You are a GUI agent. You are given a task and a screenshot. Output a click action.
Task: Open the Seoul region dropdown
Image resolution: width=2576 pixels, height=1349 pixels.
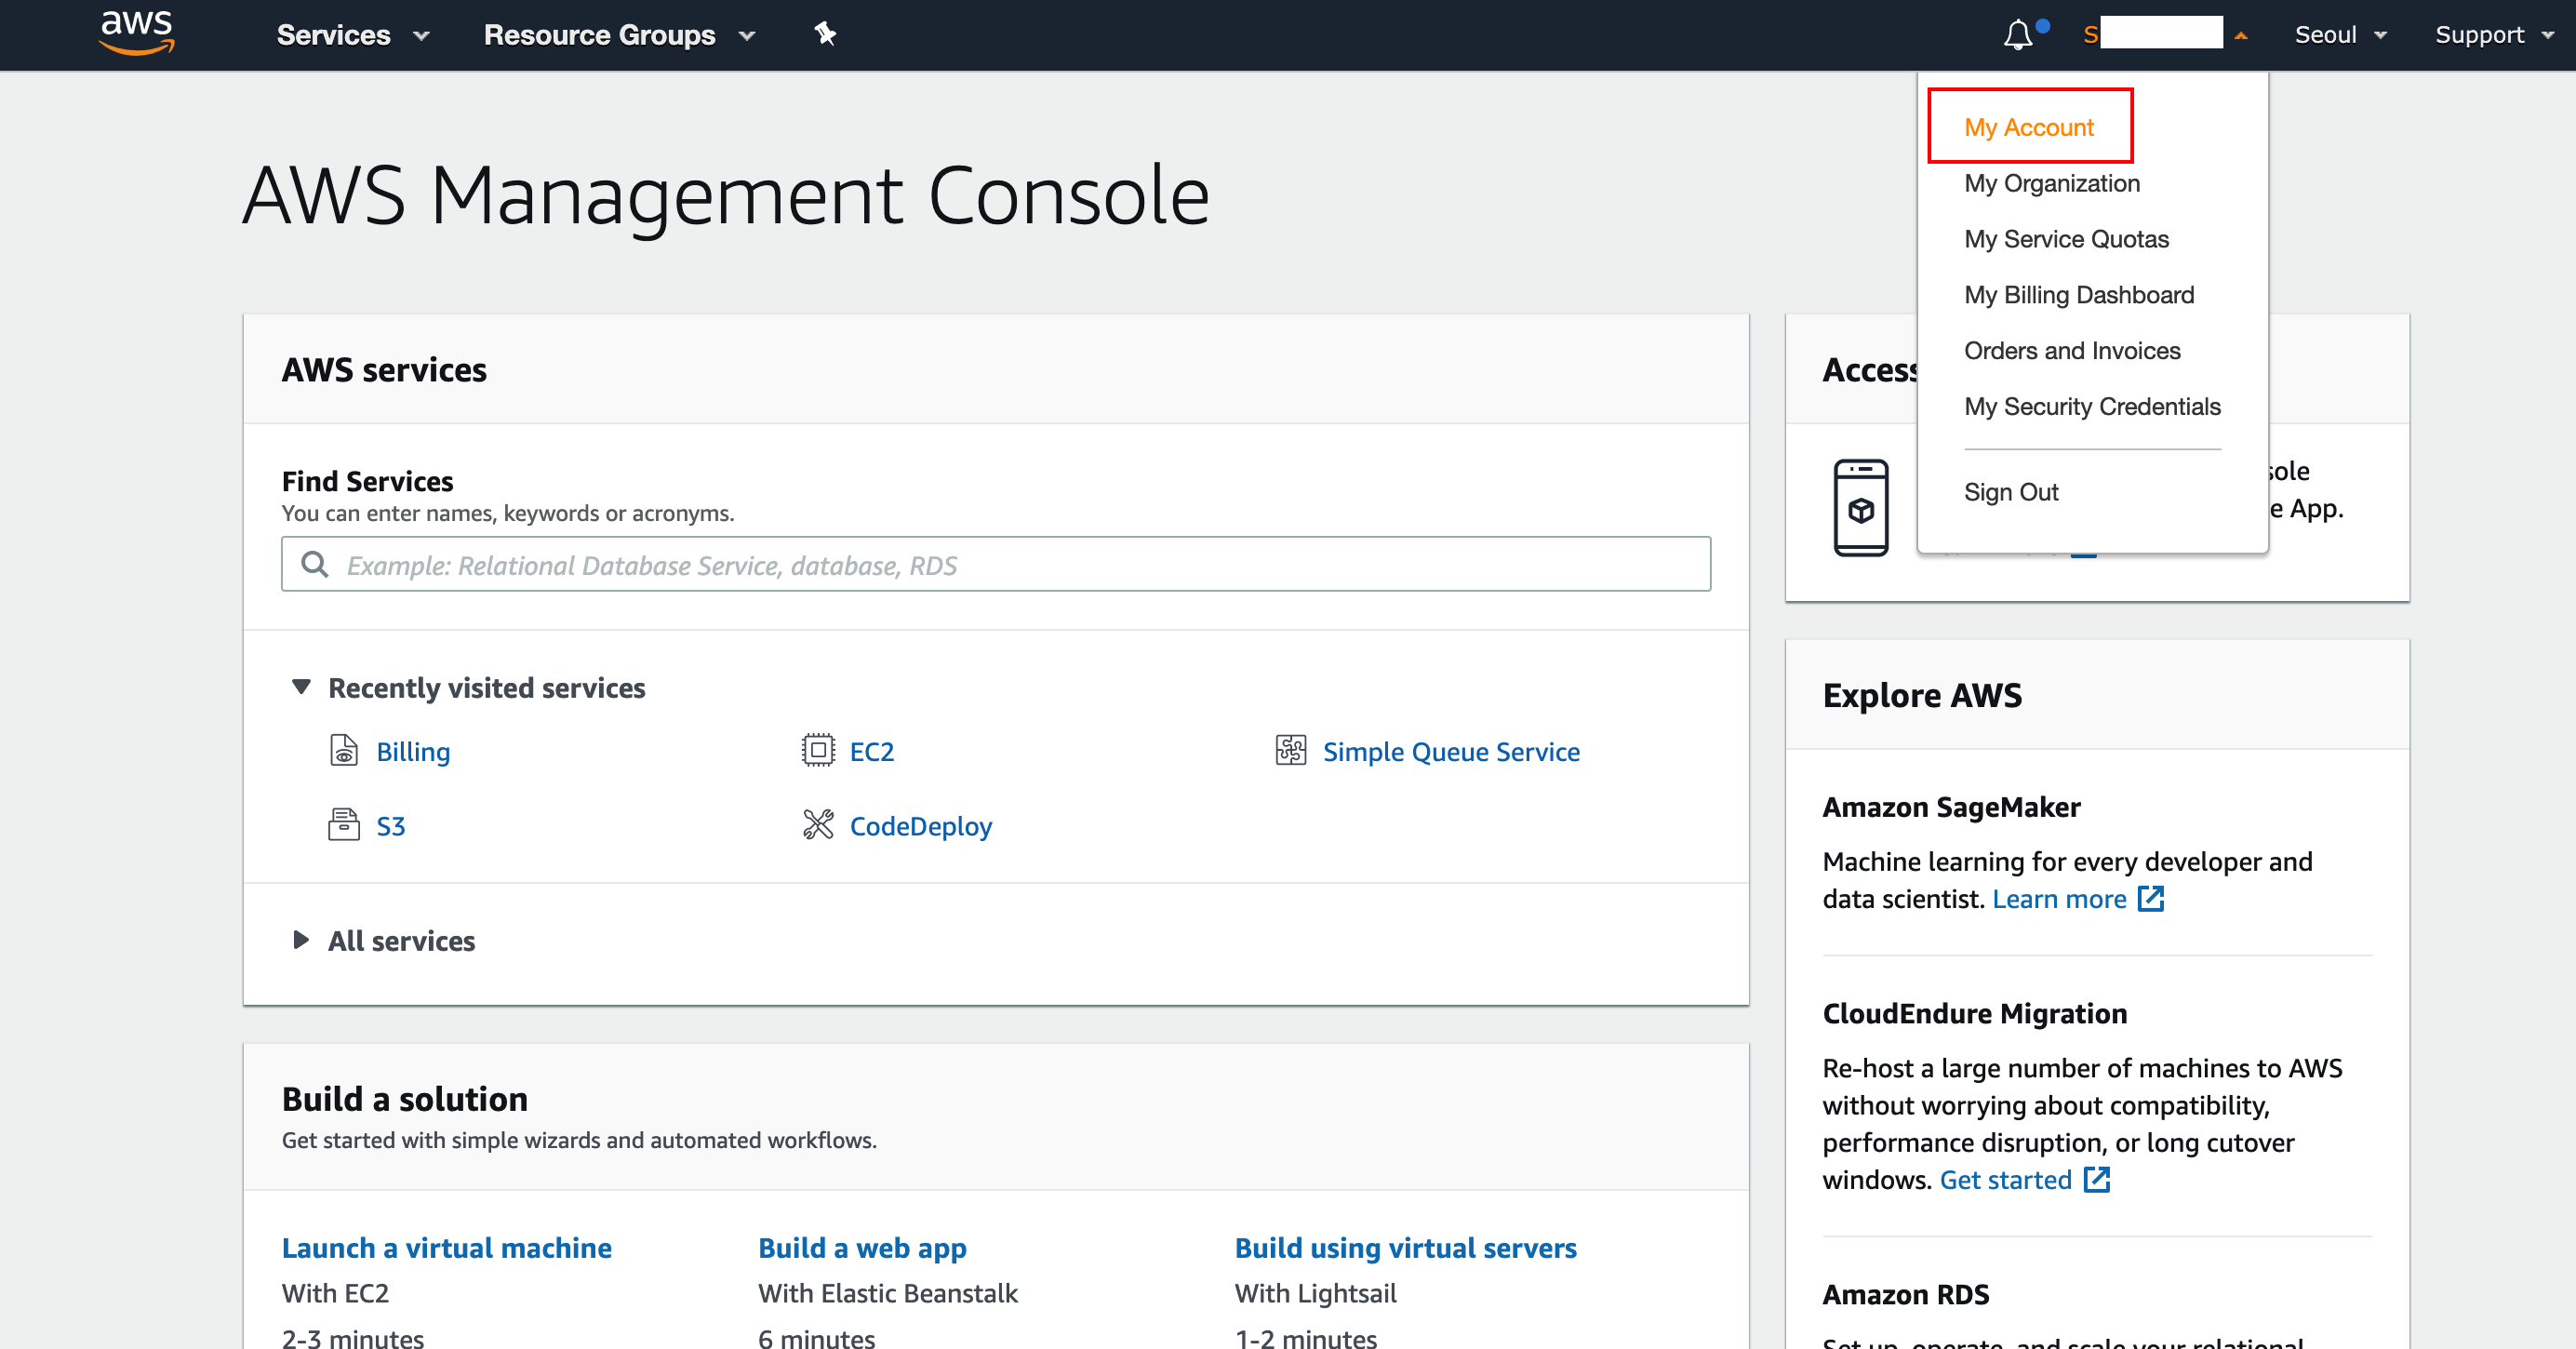click(x=2339, y=35)
